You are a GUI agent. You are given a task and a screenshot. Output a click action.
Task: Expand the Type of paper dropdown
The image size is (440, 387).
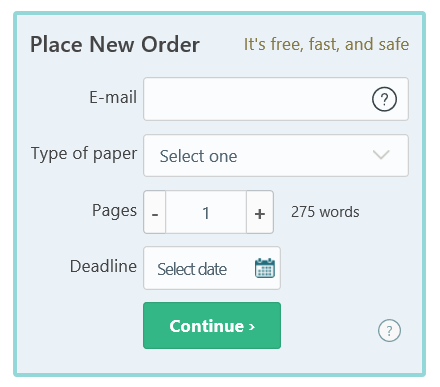(x=276, y=155)
